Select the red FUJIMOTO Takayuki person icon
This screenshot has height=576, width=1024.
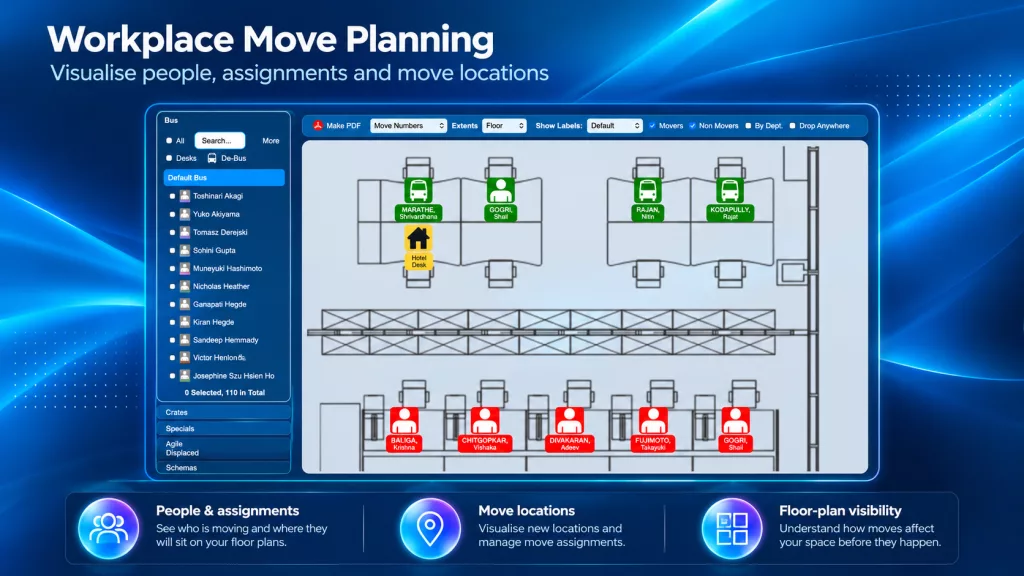653,421
